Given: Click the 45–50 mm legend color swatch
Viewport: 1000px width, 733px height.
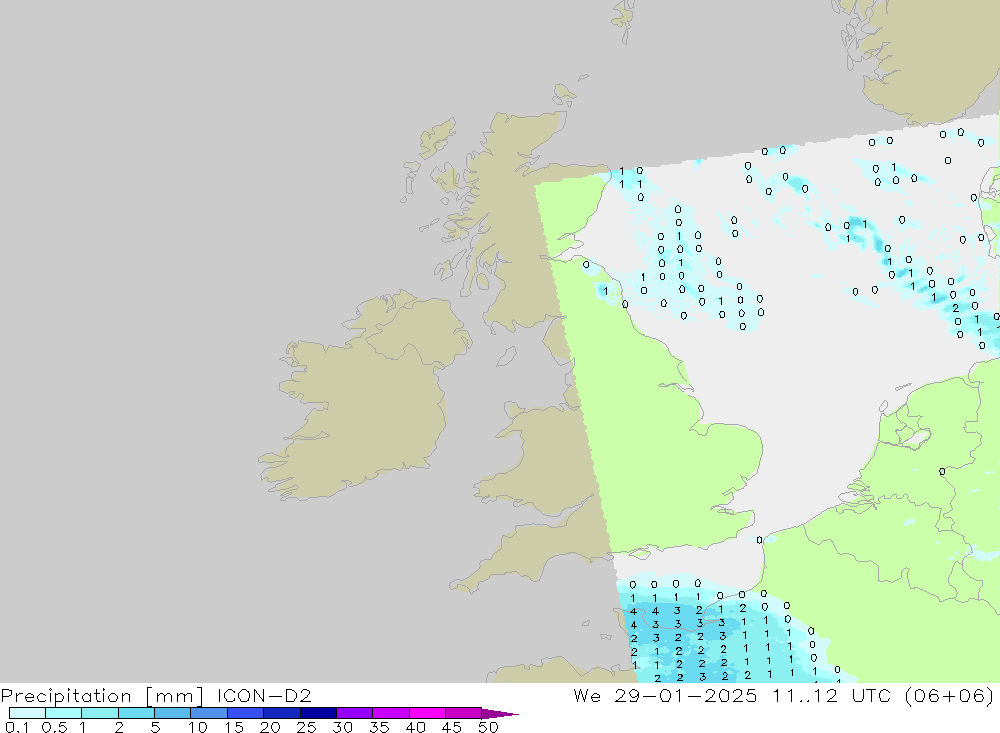Looking at the screenshot, I should (x=464, y=713).
